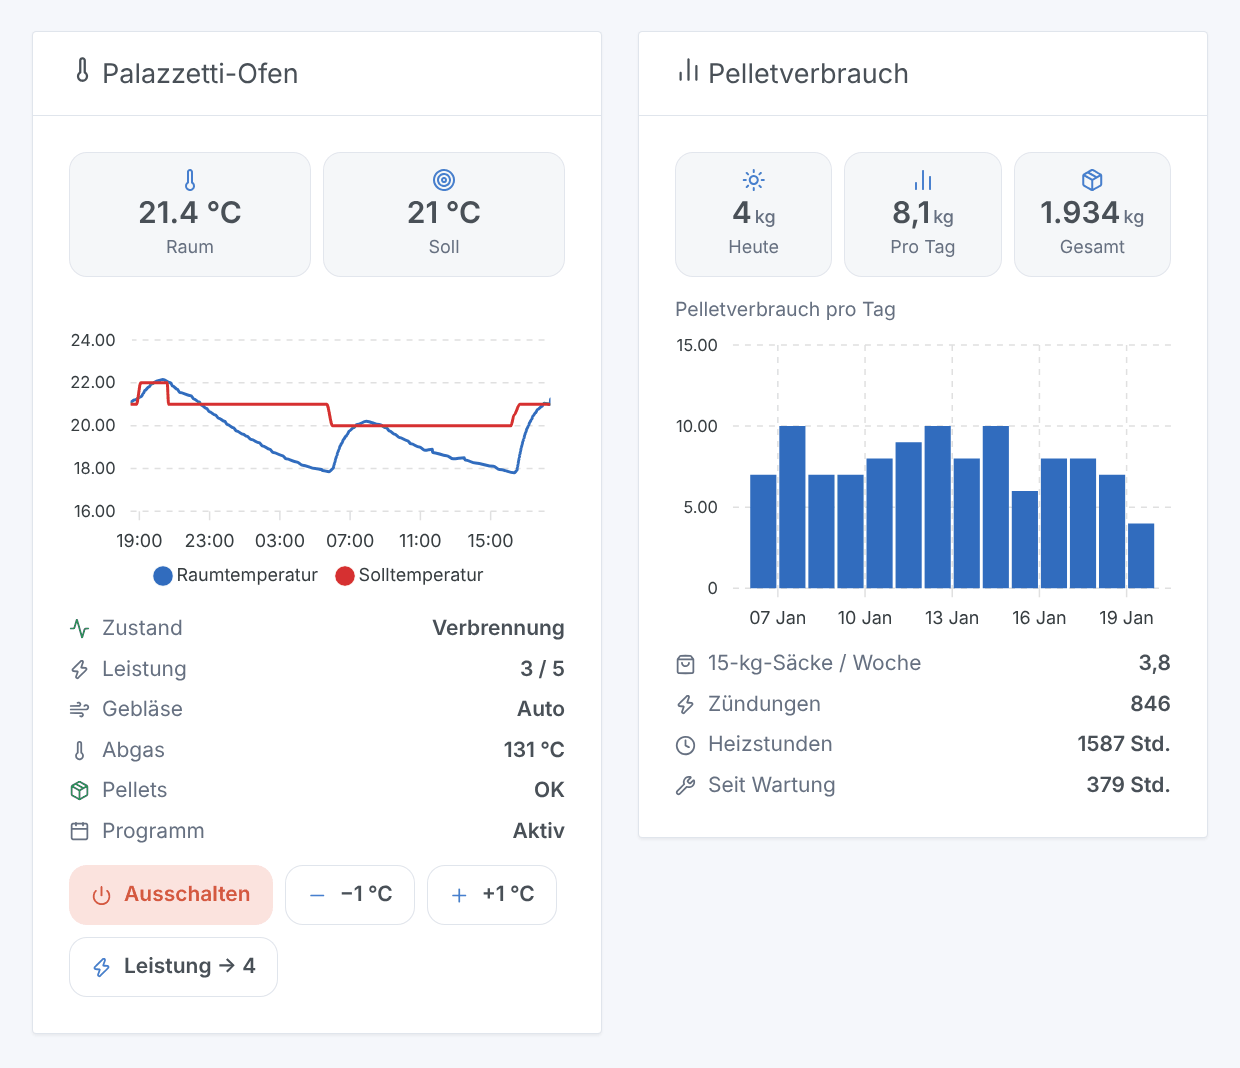
Task: Click the Auto Gebläse value
Action: 541,709
